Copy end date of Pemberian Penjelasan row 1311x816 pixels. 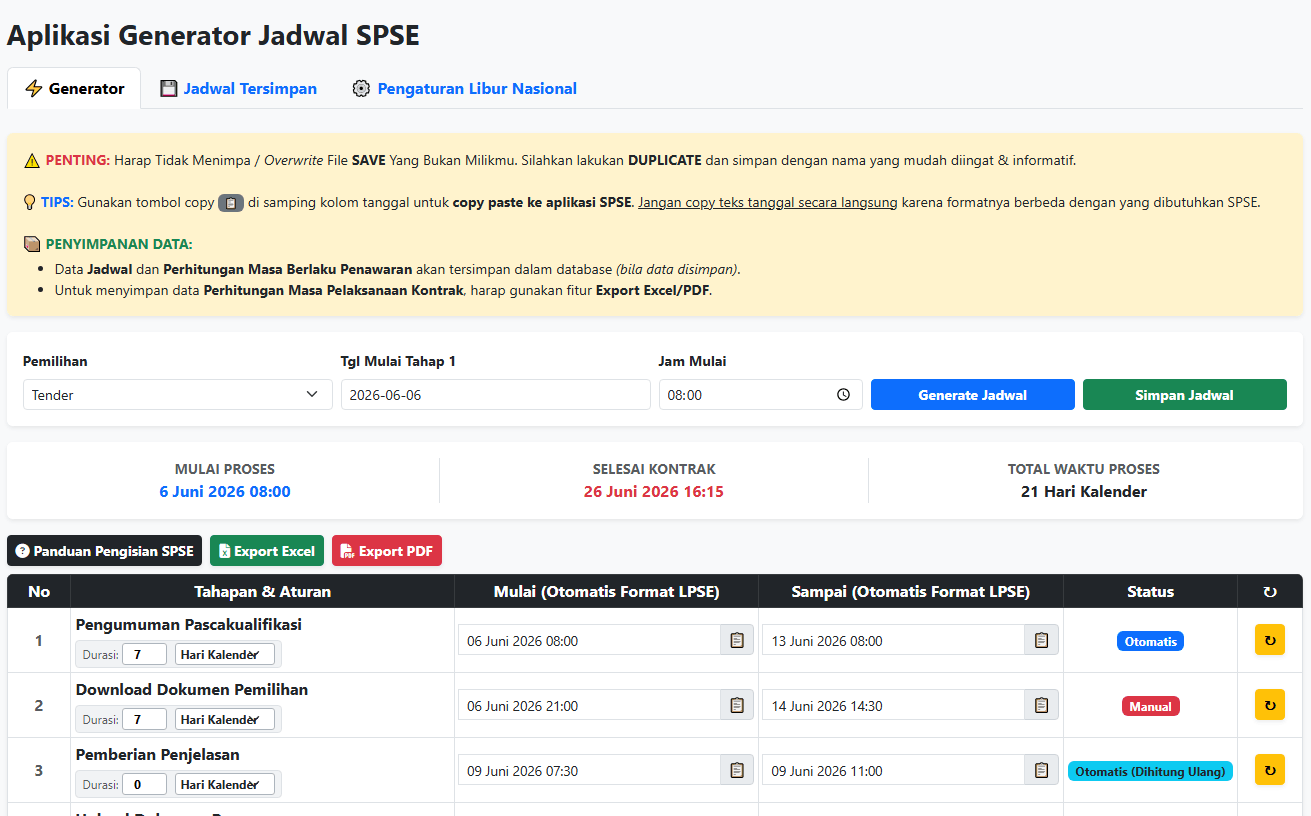click(1041, 770)
